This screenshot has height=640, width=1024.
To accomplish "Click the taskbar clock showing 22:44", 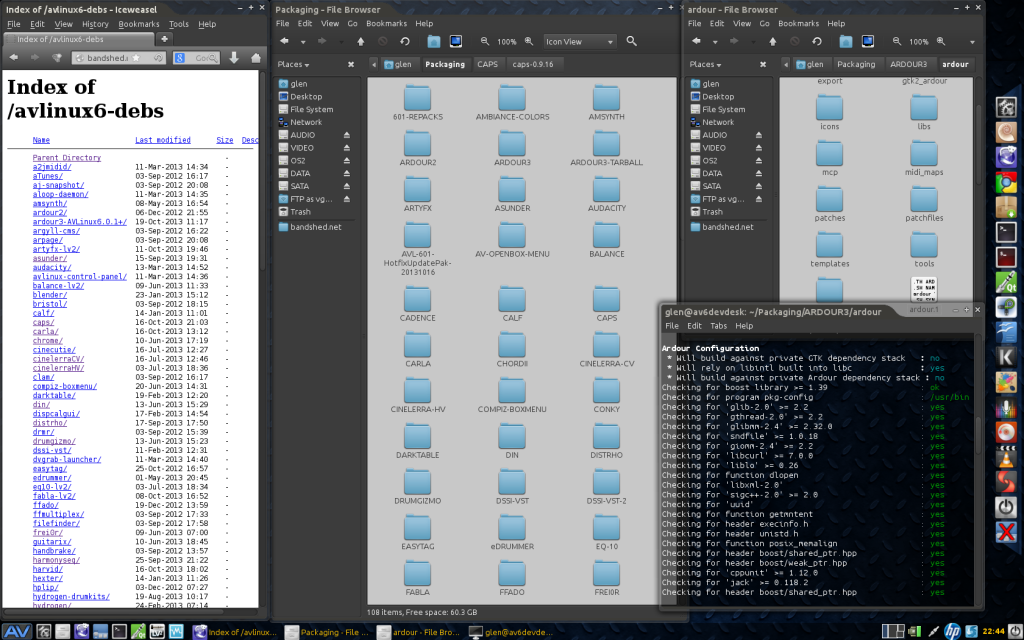I will pyautogui.click(x=993, y=632).
